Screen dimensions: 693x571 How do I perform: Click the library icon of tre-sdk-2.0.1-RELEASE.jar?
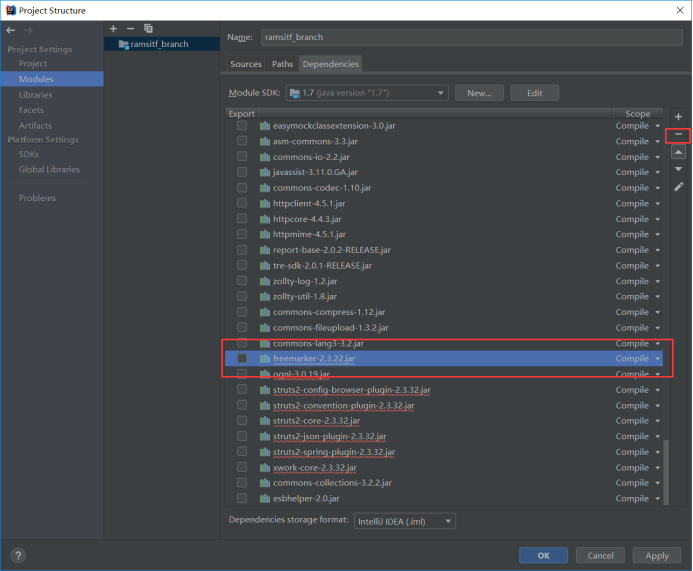[x=265, y=266]
